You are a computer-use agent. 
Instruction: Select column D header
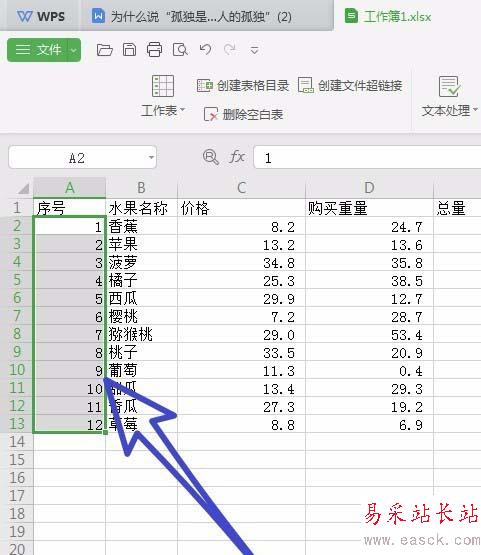(x=369, y=188)
